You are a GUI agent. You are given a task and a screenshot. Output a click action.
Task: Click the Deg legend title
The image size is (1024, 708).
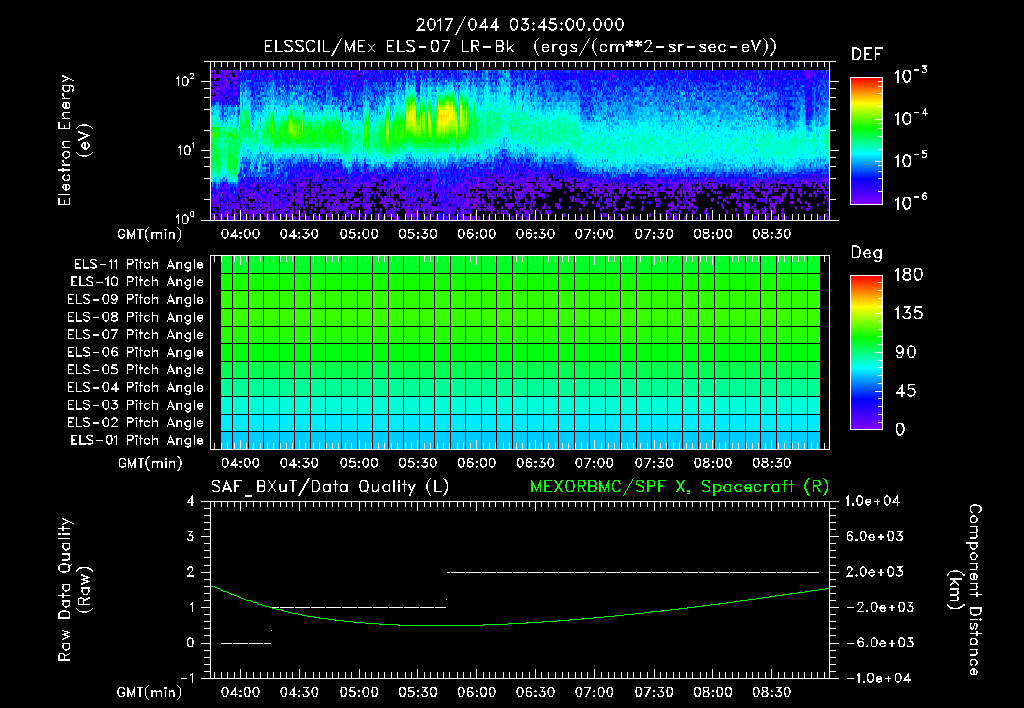pos(867,253)
